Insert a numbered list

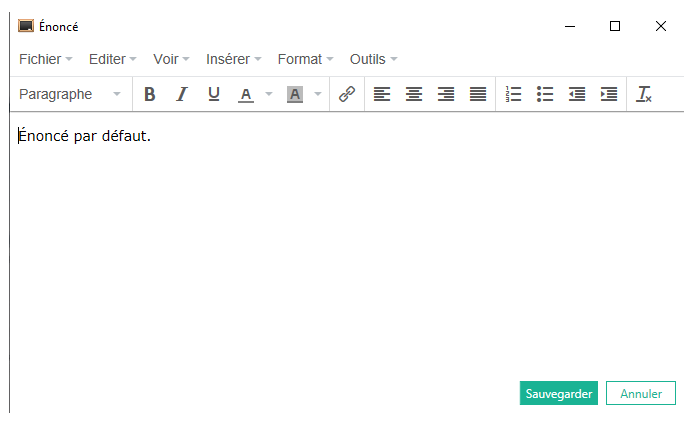[514, 94]
